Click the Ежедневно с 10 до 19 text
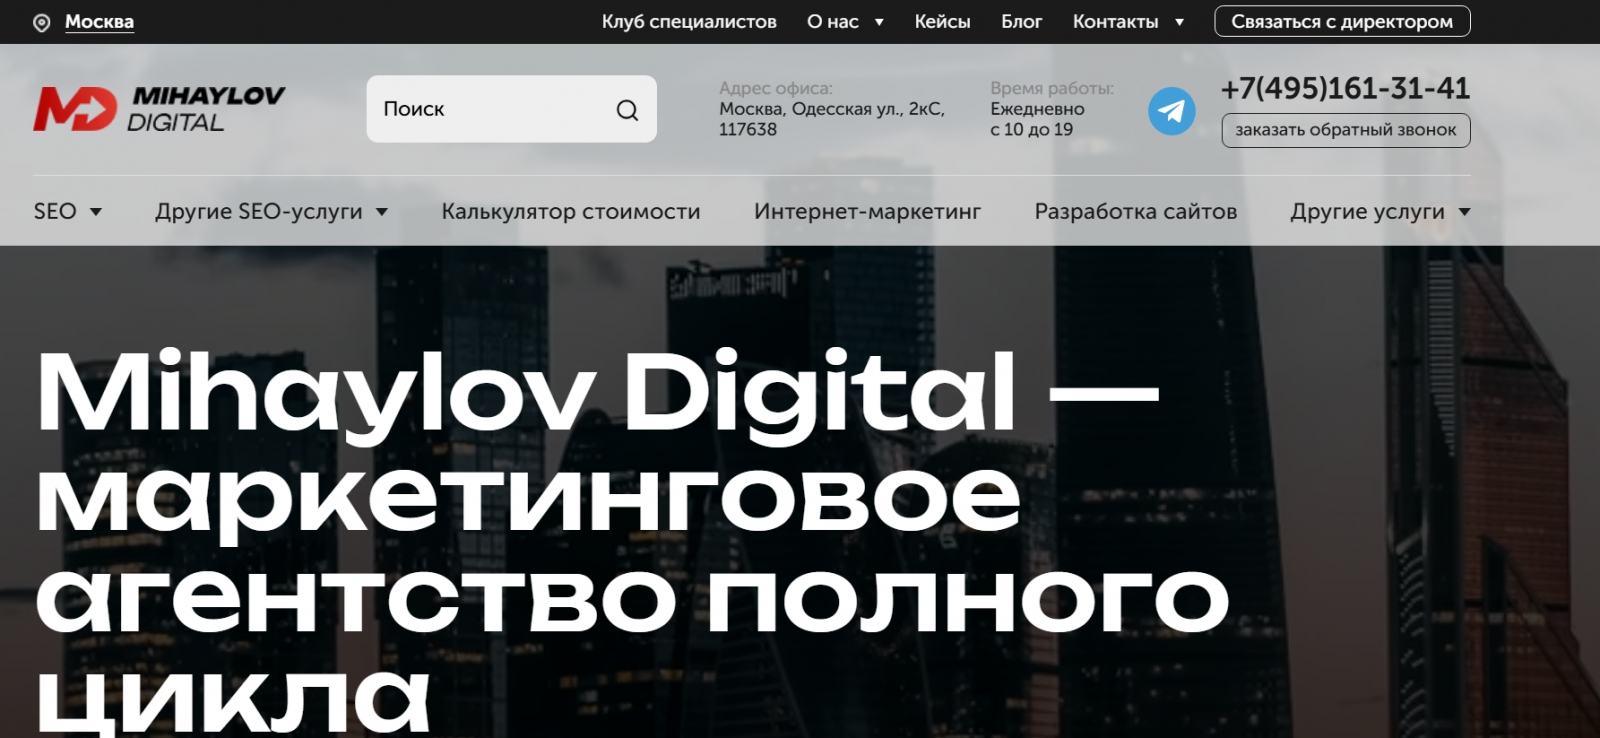This screenshot has width=1600, height=738. (1038, 119)
